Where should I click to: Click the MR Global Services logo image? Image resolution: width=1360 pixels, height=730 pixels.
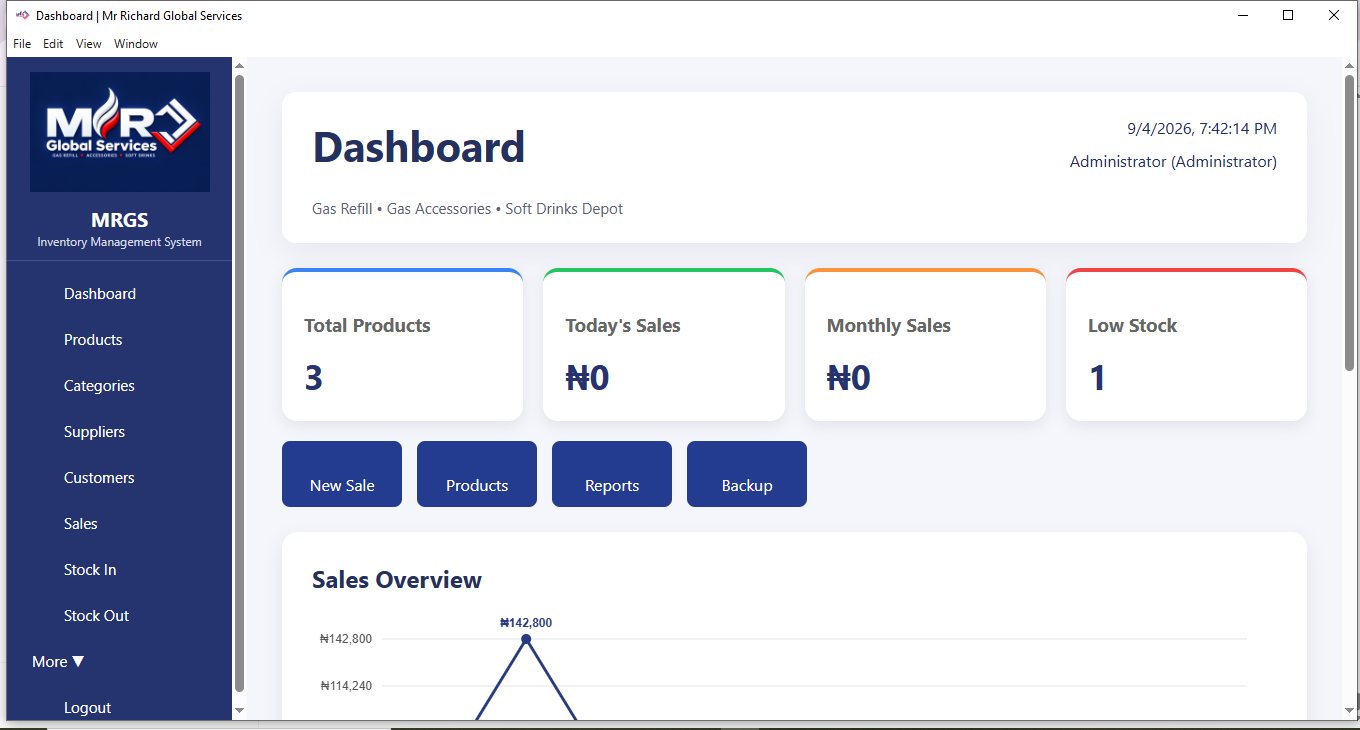(120, 132)
